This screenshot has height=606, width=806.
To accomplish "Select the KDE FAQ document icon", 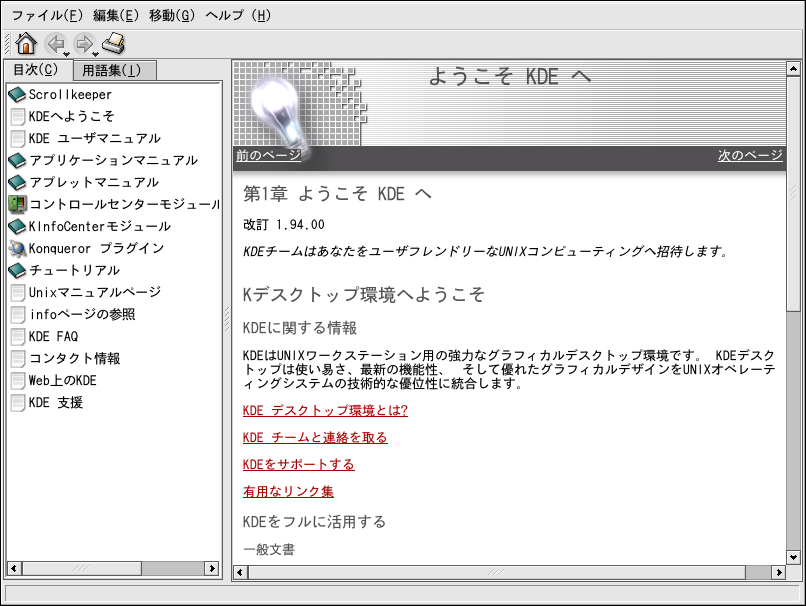I will point(17,337).
